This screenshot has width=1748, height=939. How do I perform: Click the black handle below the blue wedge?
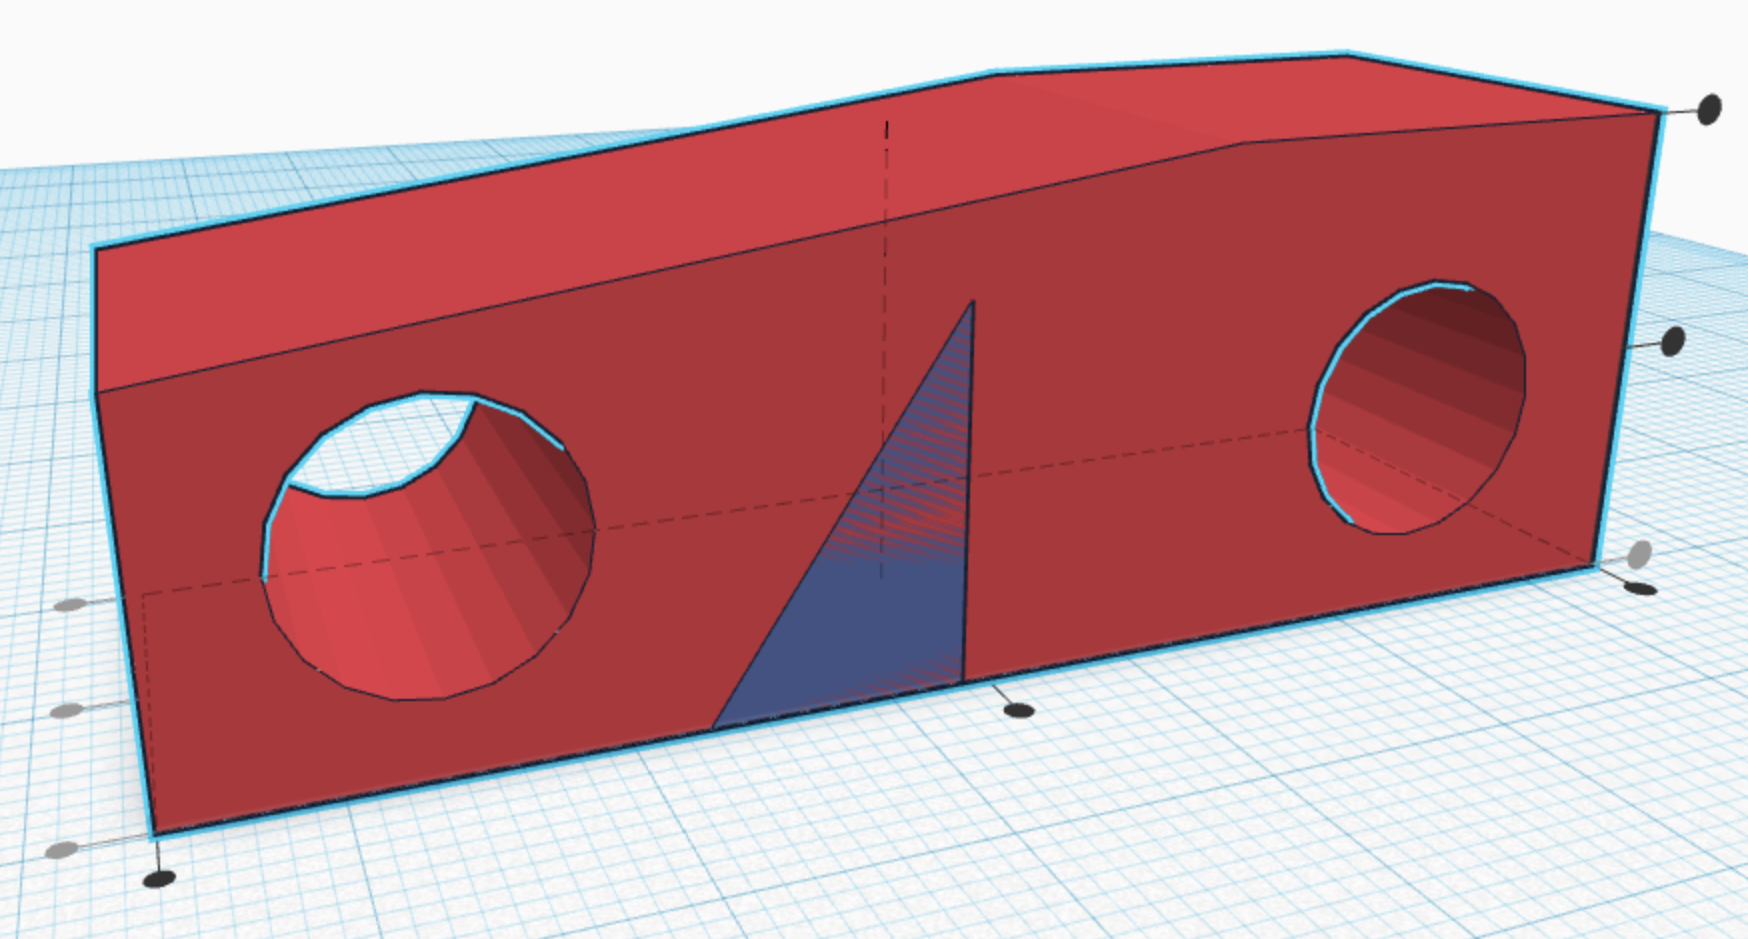(x=1018, y=711)
